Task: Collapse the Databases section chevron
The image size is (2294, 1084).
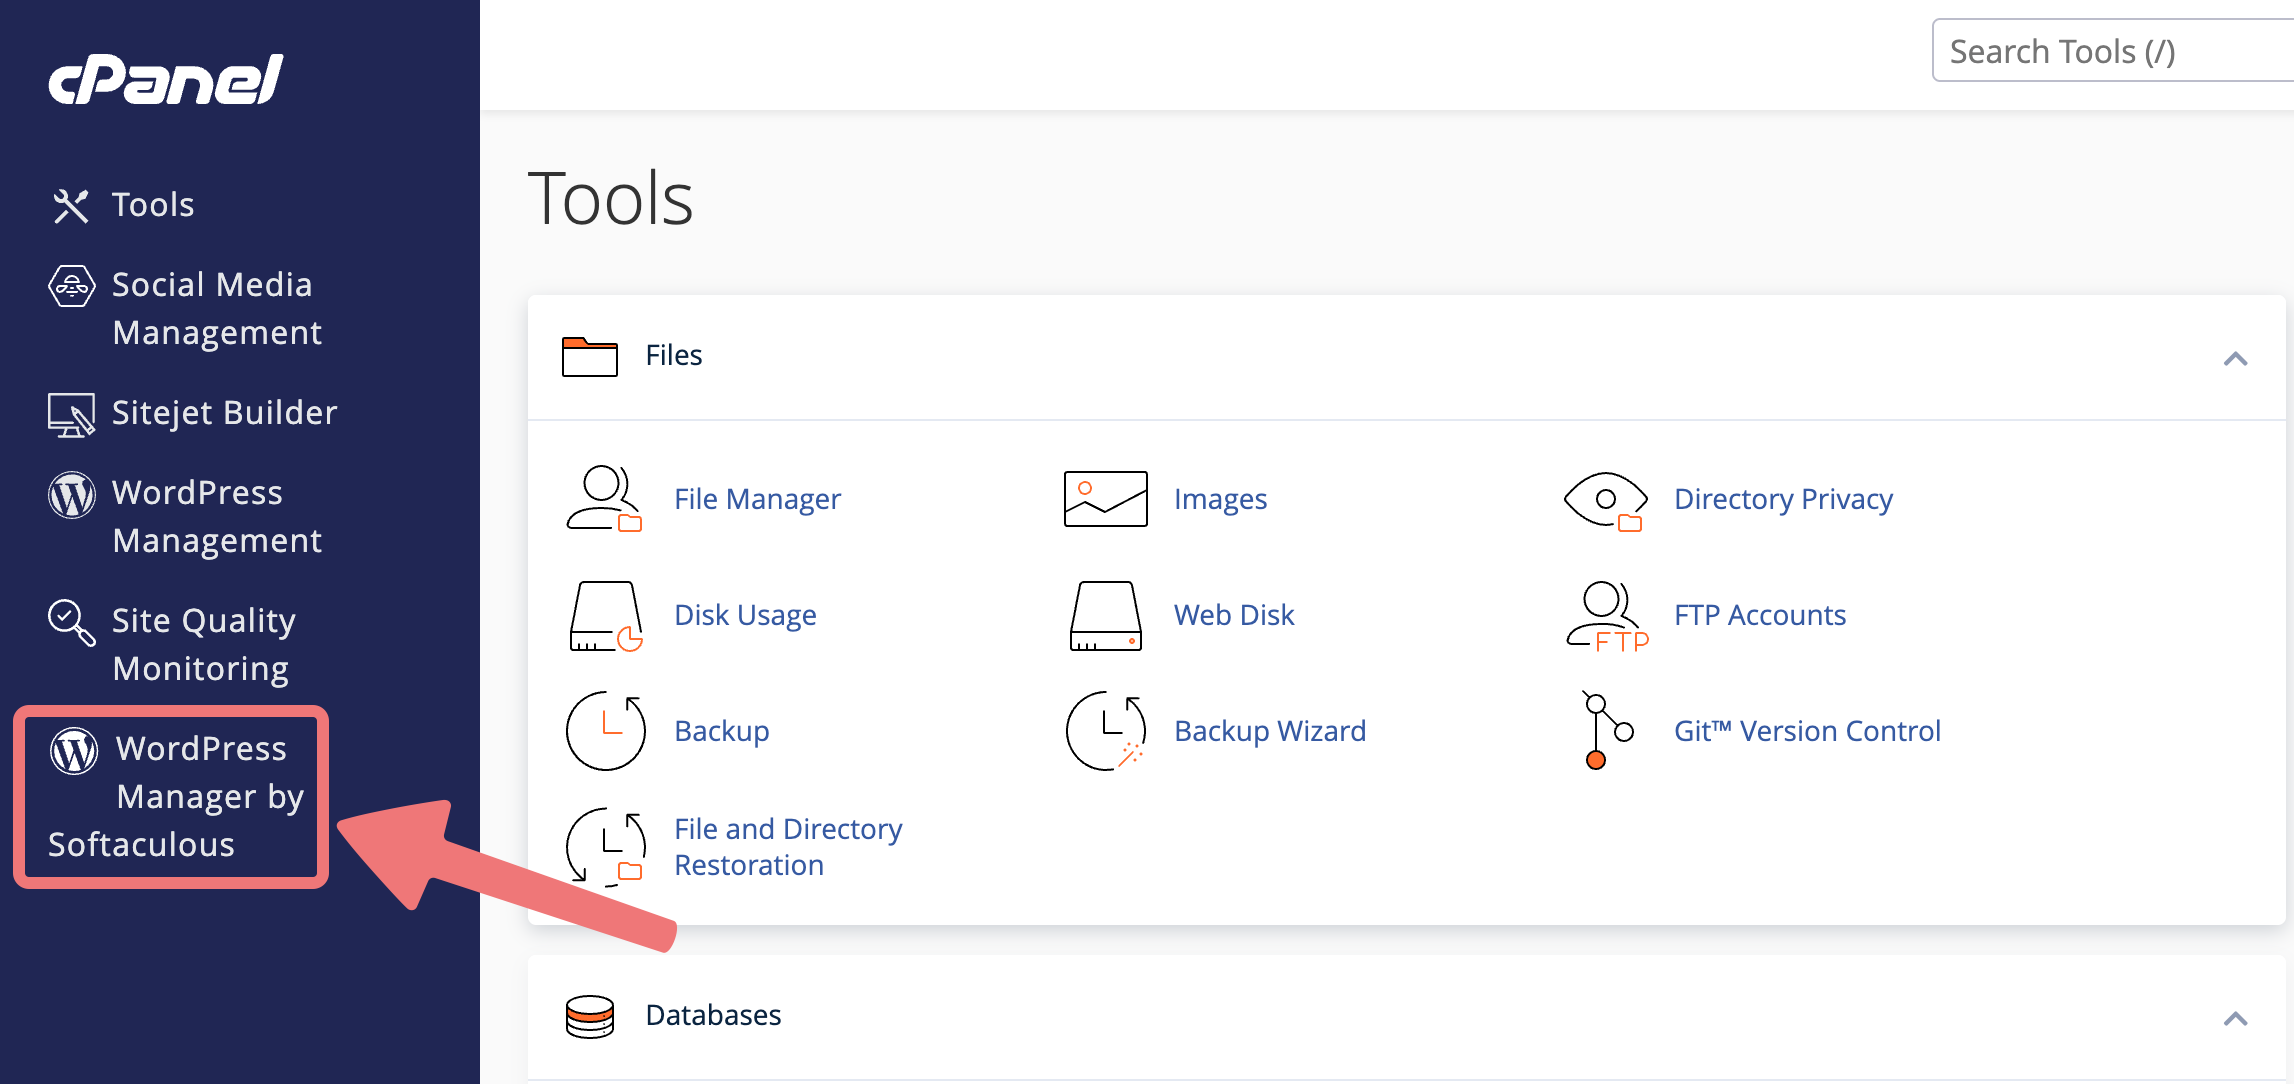Action: click(2236, 1018)
